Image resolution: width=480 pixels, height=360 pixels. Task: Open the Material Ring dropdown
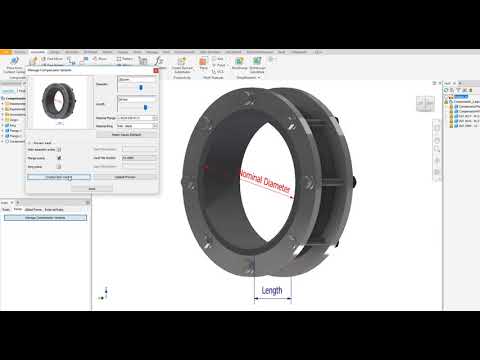155,126
